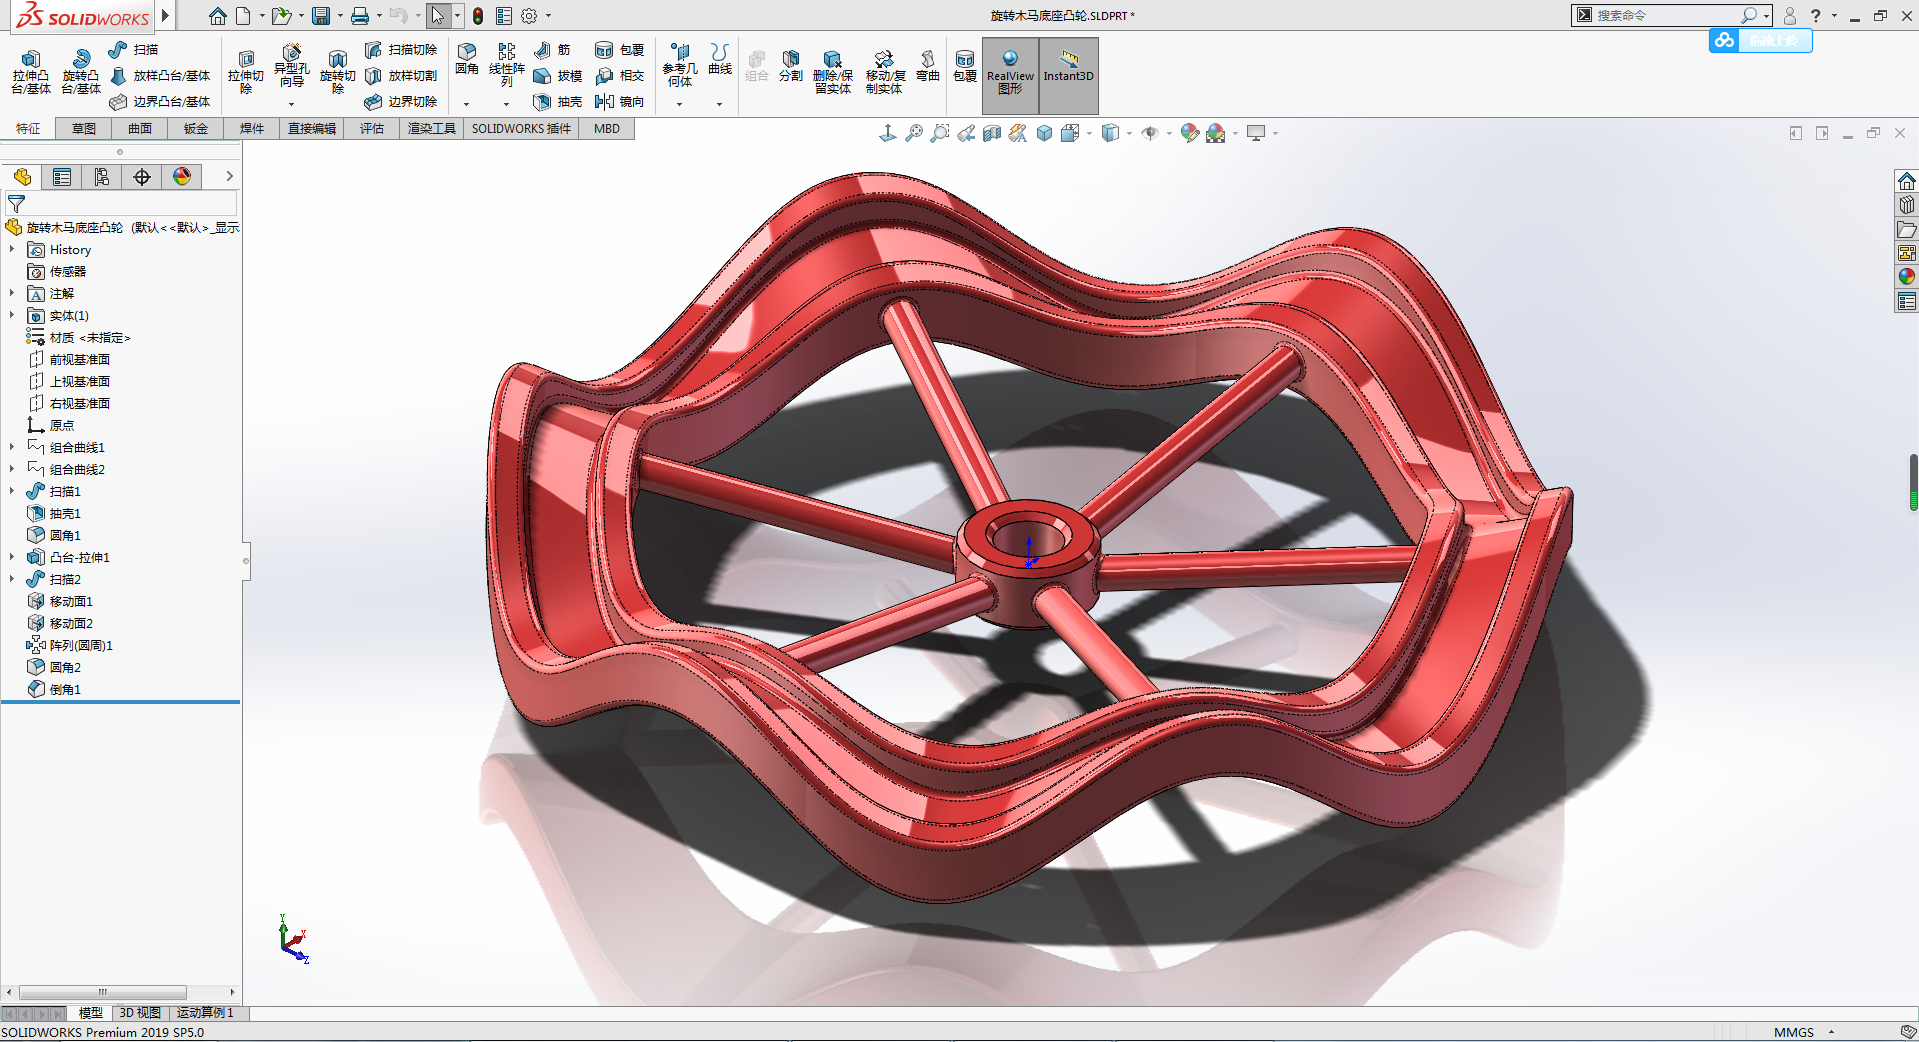Select the 移动/复制实体 move copy bodies tool
The image size is (1919, 1042).
coord(885,72)
